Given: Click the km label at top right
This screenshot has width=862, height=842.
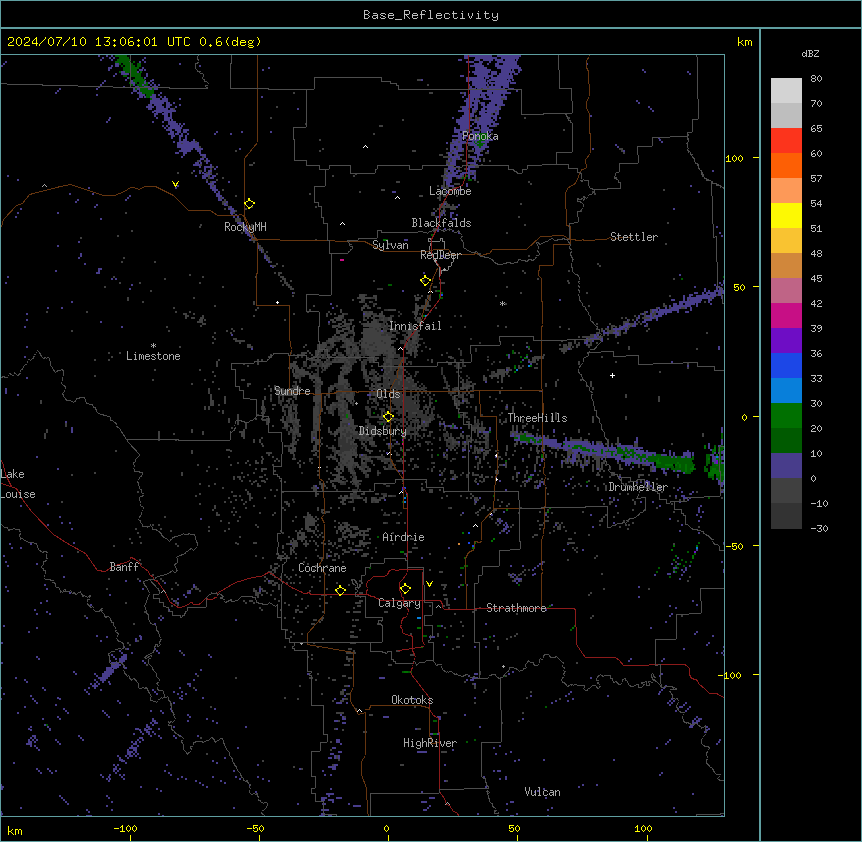Looking at the screenshot, I should pyautogui.click(x=744, y=42).
